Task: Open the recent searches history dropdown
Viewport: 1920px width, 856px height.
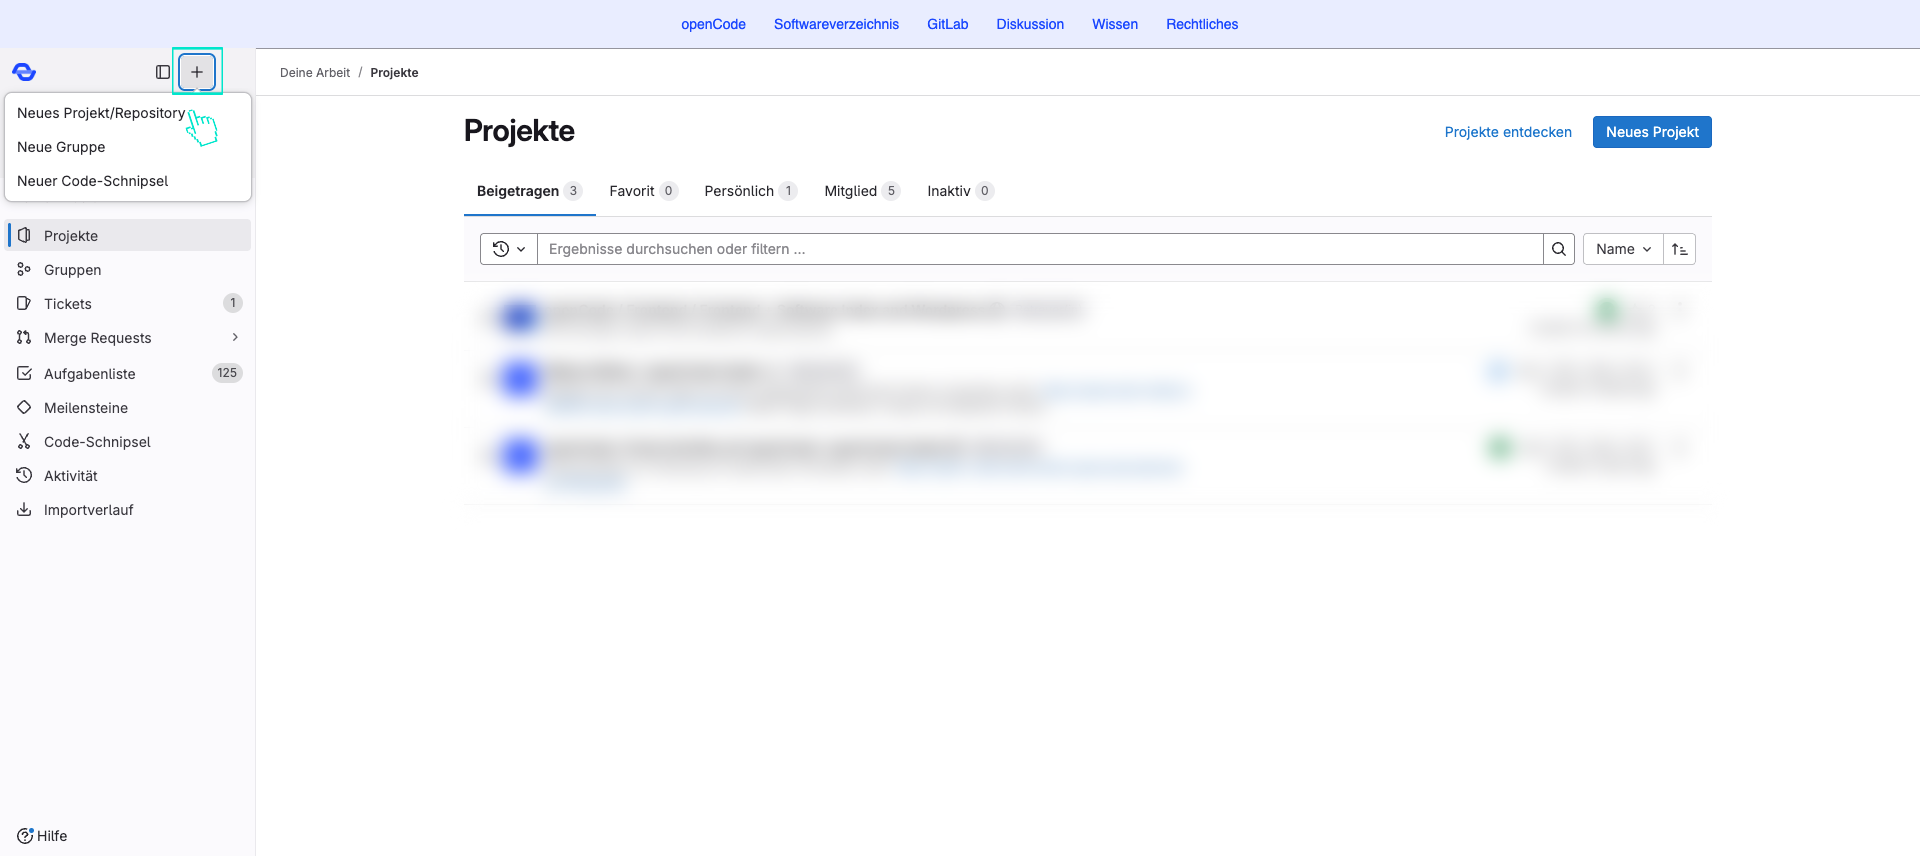Action: [509, 249]
